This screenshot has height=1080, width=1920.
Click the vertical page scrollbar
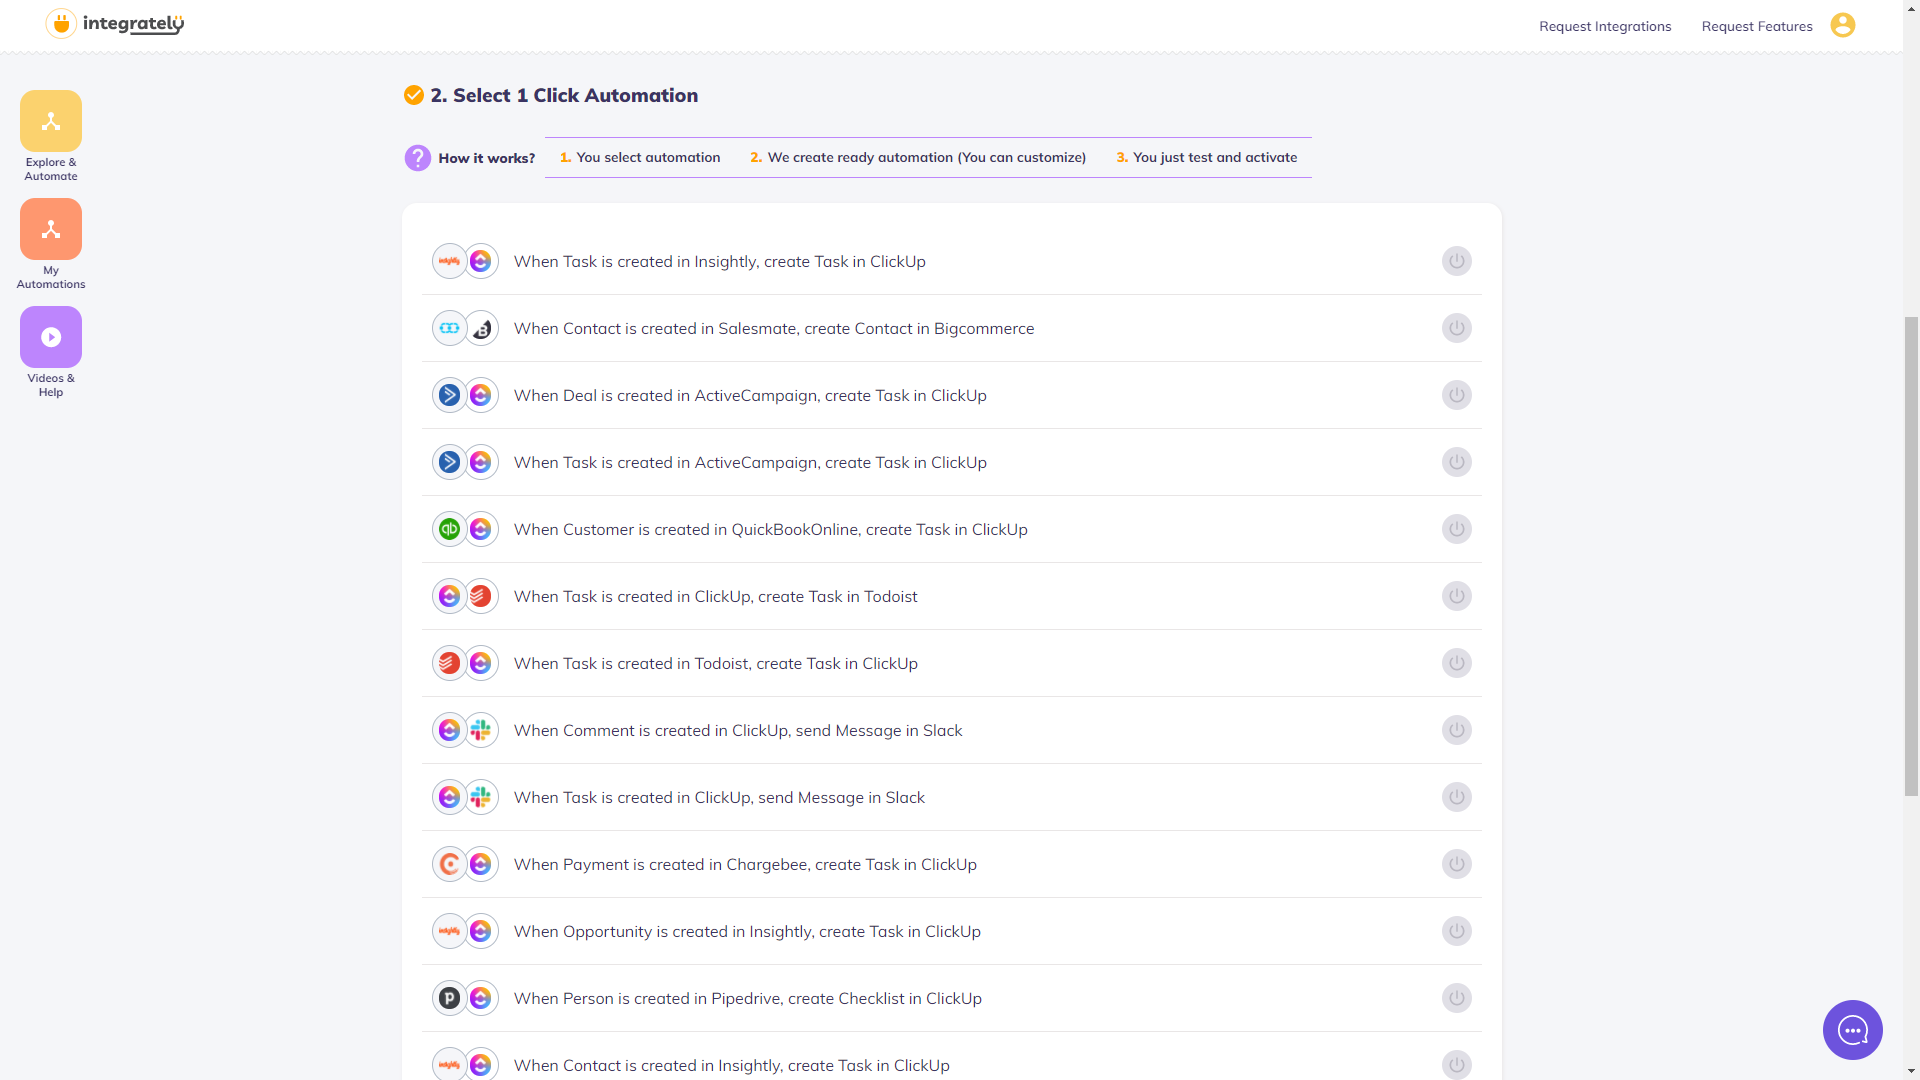click(1911, 555)
